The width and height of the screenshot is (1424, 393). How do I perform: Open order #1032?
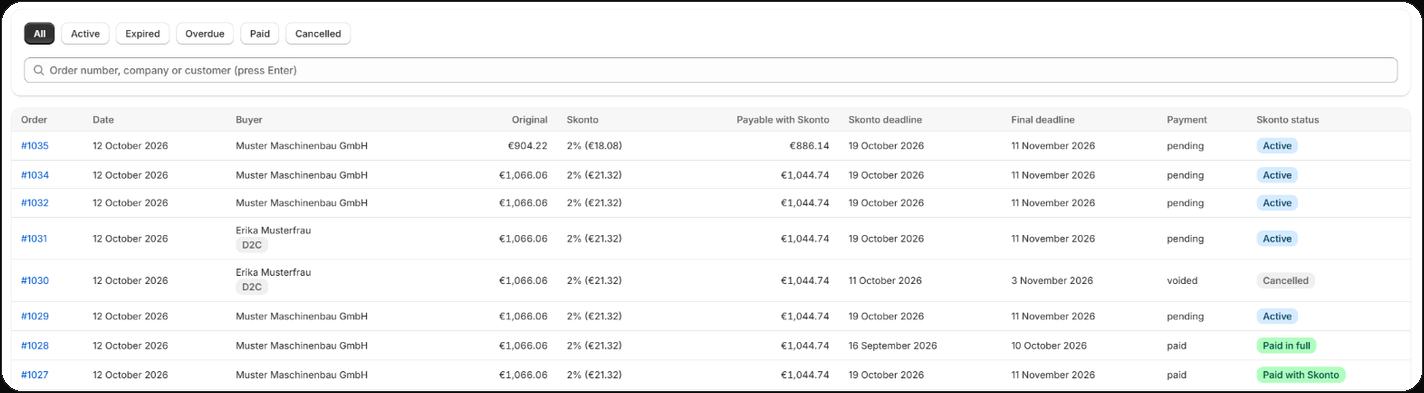point(35,203)
